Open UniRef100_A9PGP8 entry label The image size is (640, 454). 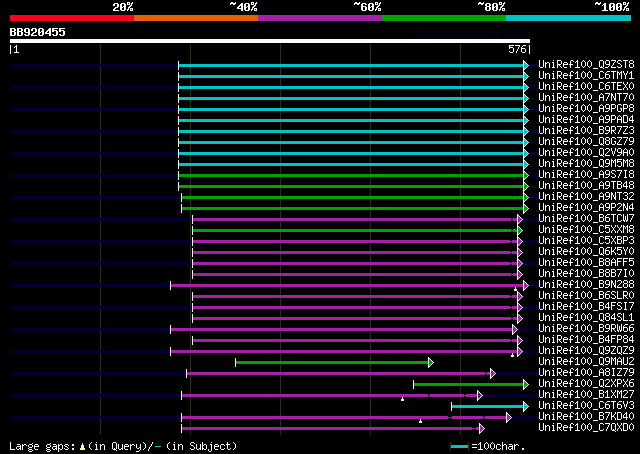(586, 109)
